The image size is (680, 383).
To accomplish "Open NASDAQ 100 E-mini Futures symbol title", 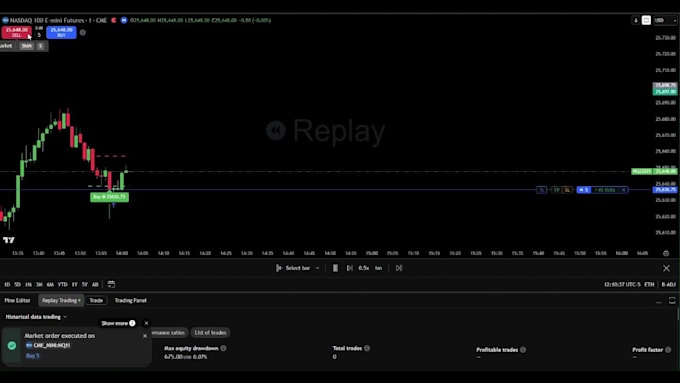I will click(x=58, y=20).
